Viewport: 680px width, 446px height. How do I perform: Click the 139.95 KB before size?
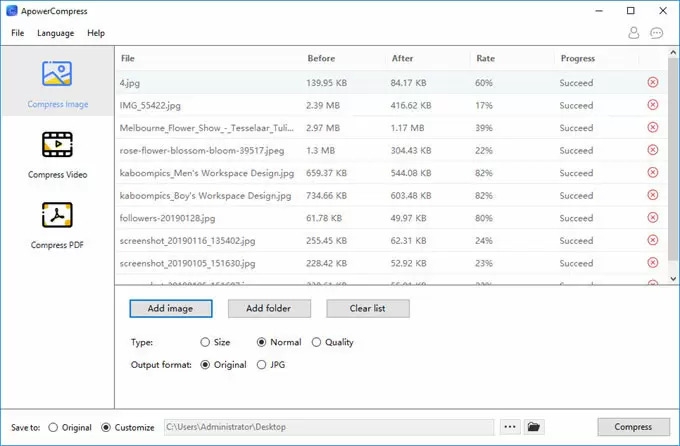pyautogui.click(x=327, y=83)
